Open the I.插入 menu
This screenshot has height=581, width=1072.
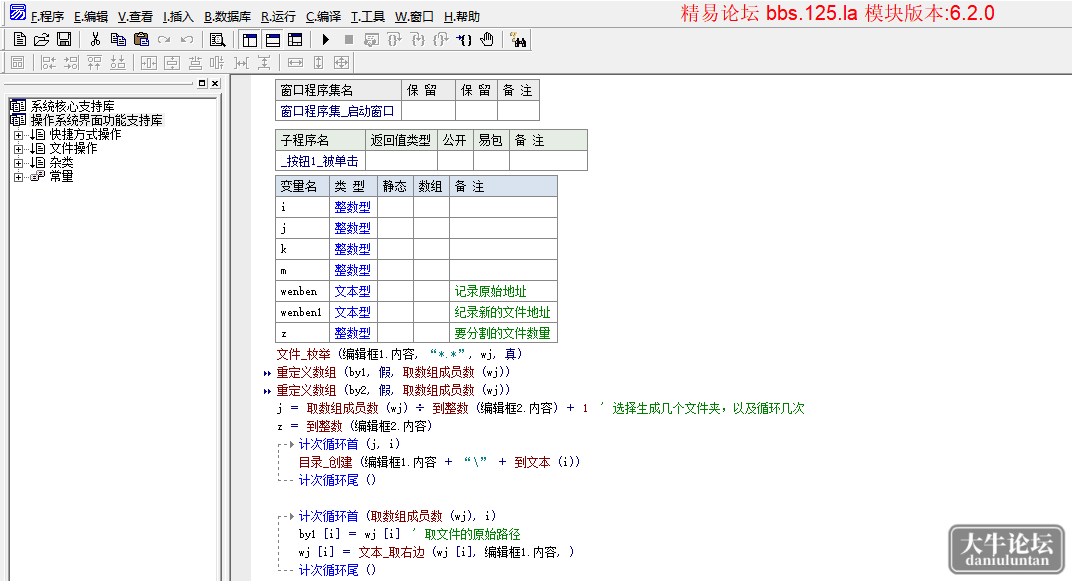pyautogui.click(x=178, y=16)
